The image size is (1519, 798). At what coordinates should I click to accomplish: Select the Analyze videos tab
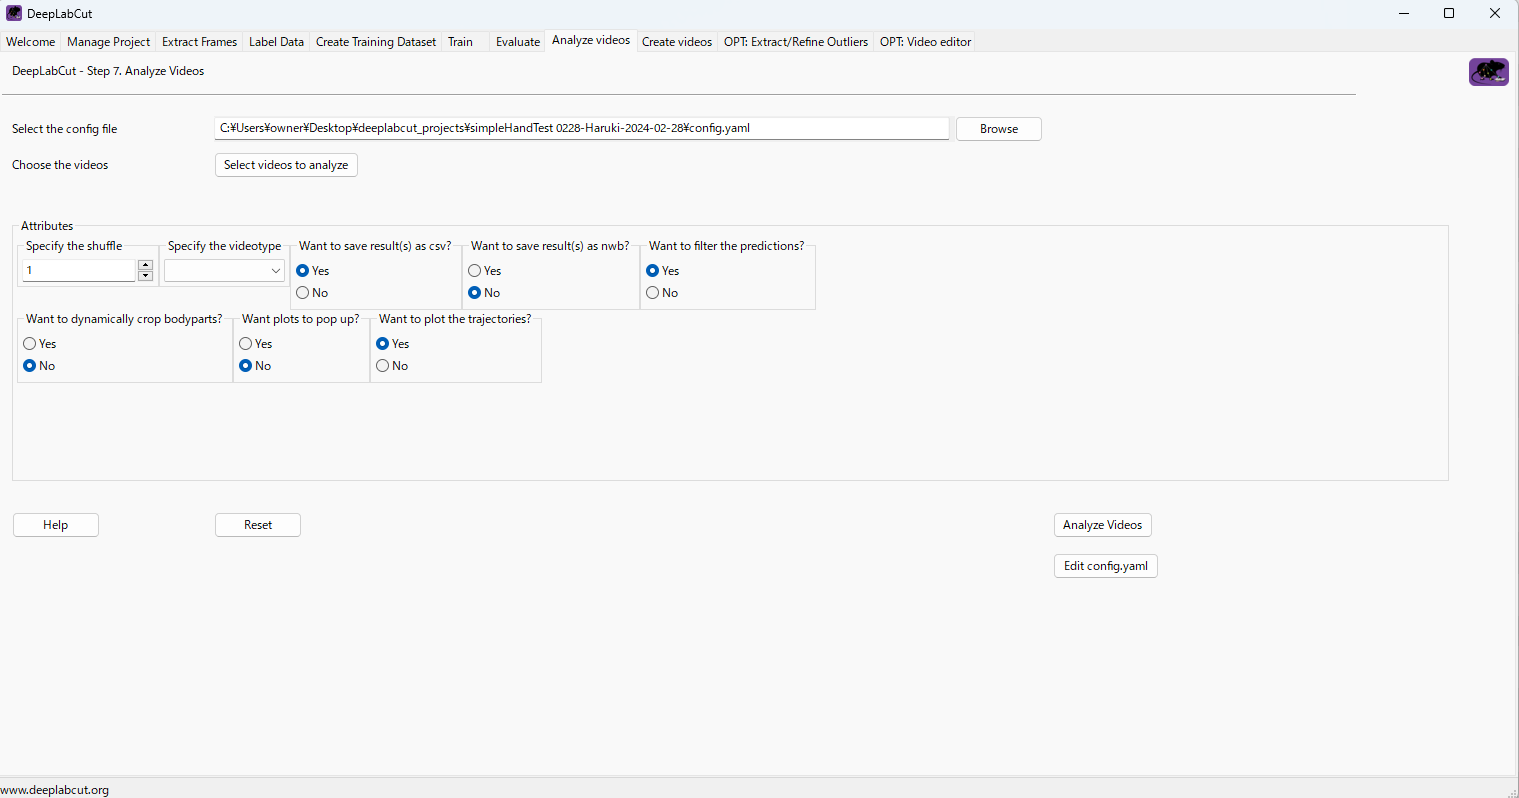pos(591,40)
